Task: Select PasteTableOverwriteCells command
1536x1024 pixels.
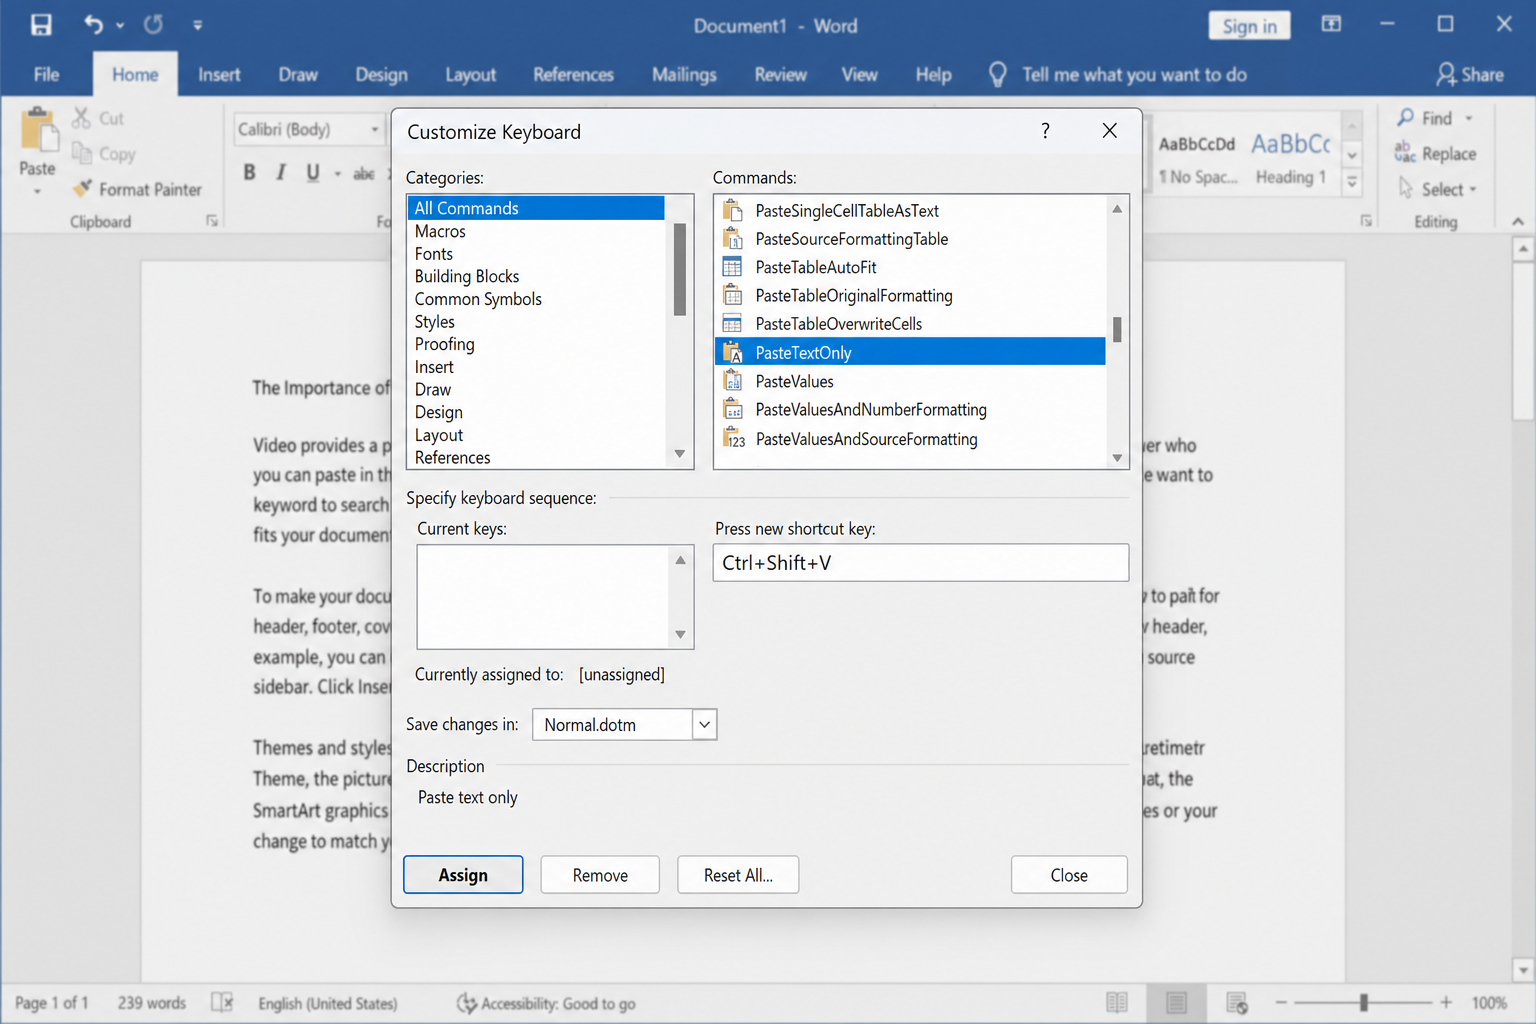Action: pos(910,324)
